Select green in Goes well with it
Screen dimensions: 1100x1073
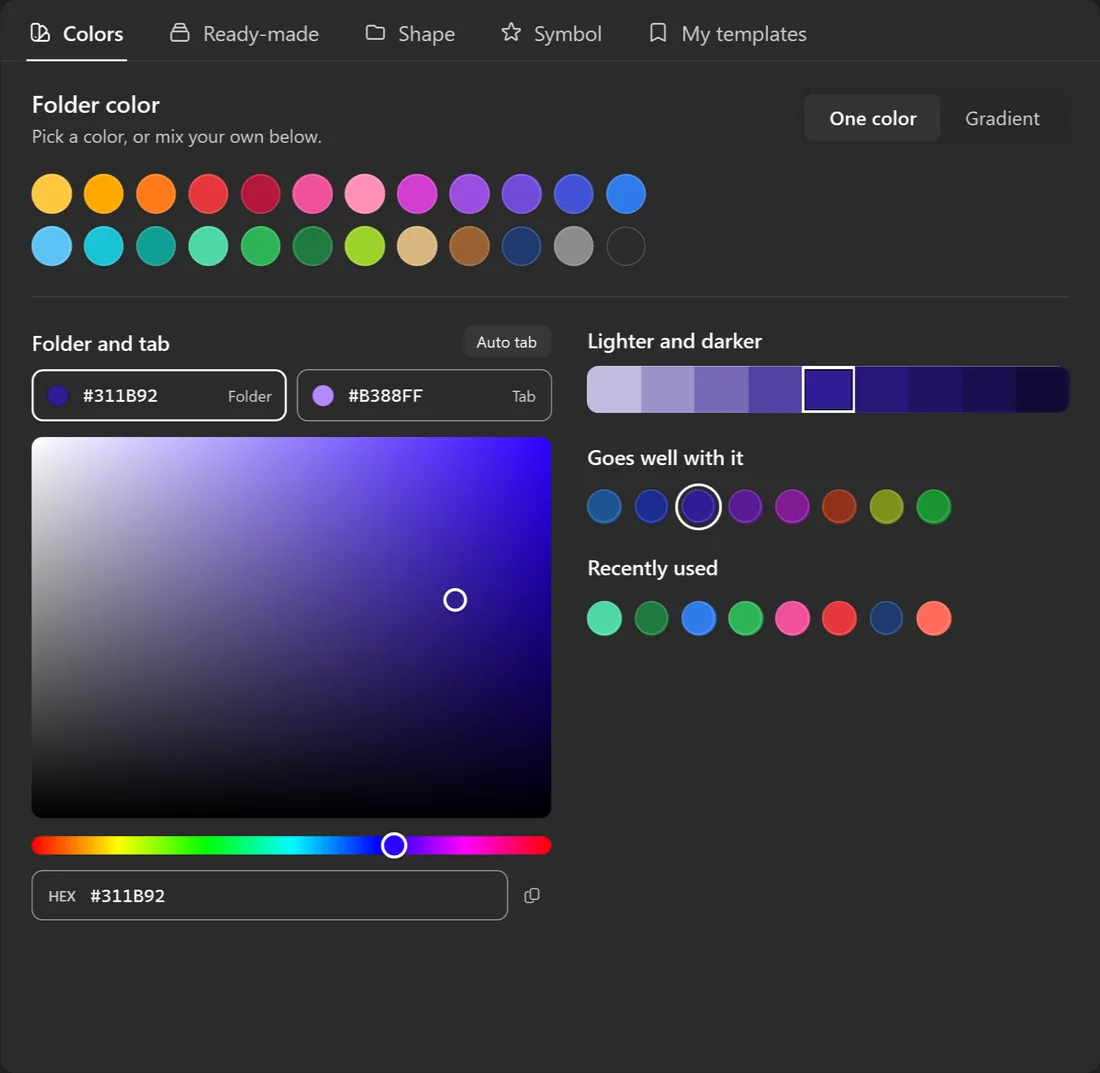934,506
